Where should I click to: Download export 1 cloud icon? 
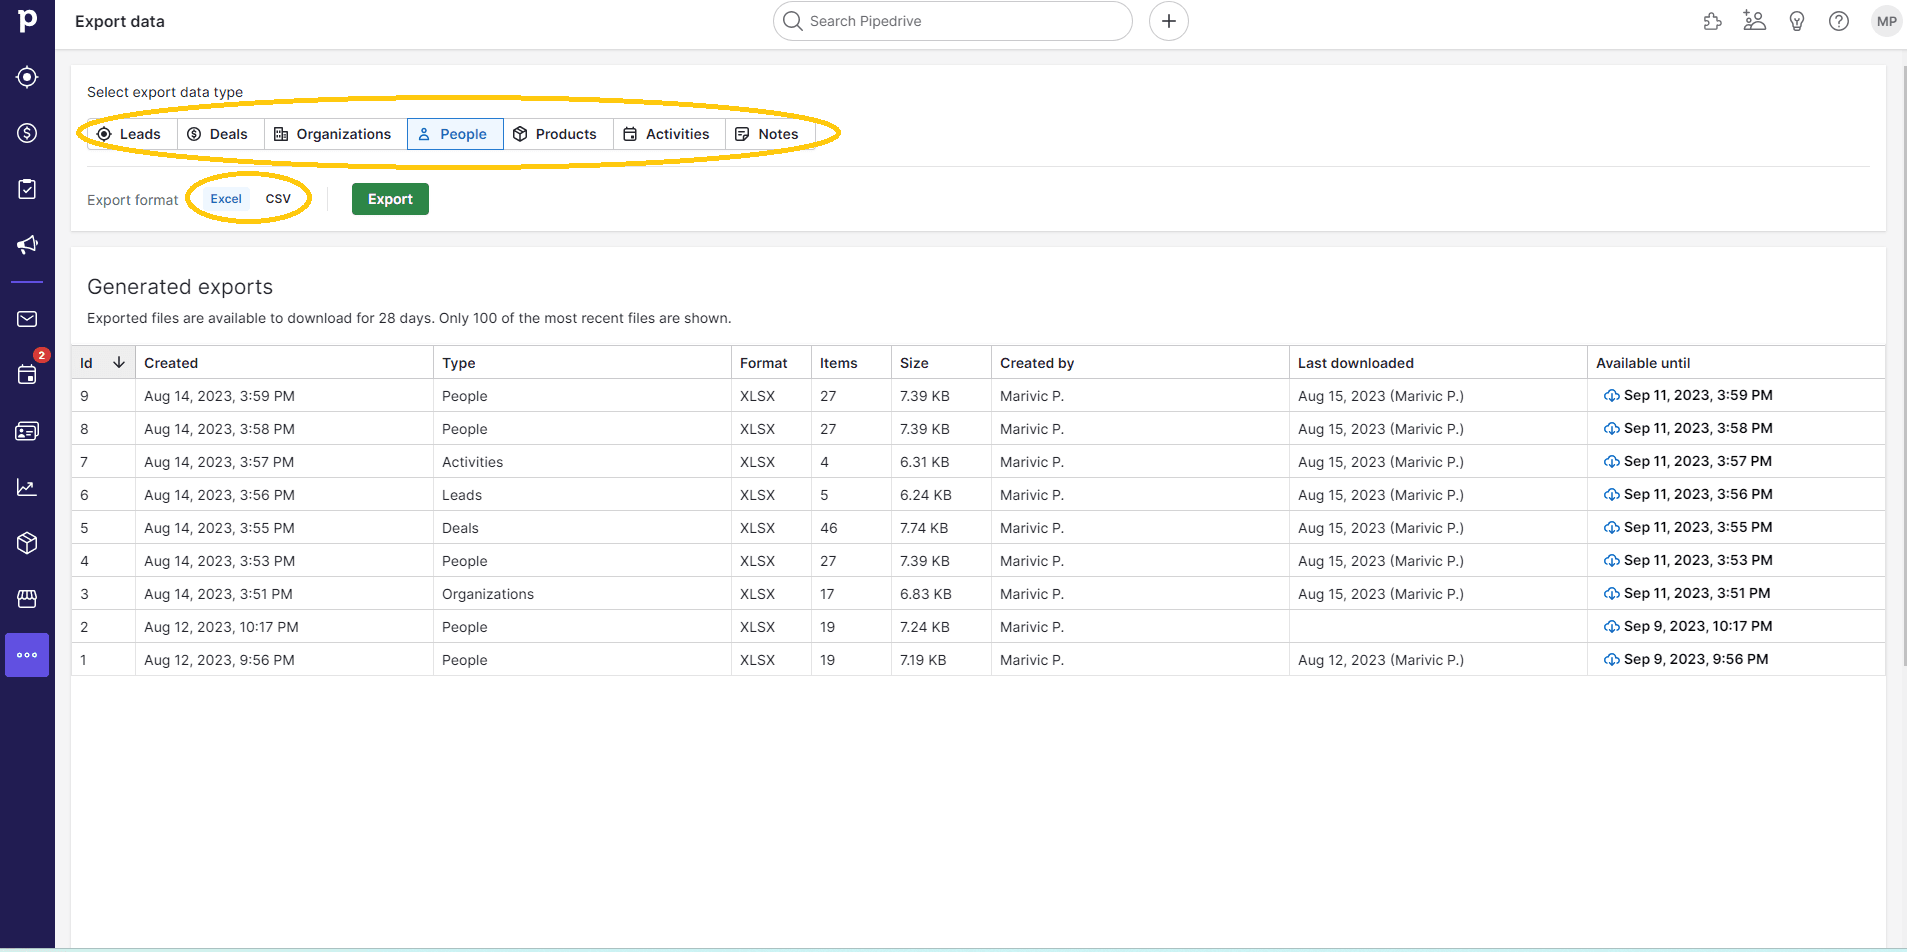(1612, 660)
